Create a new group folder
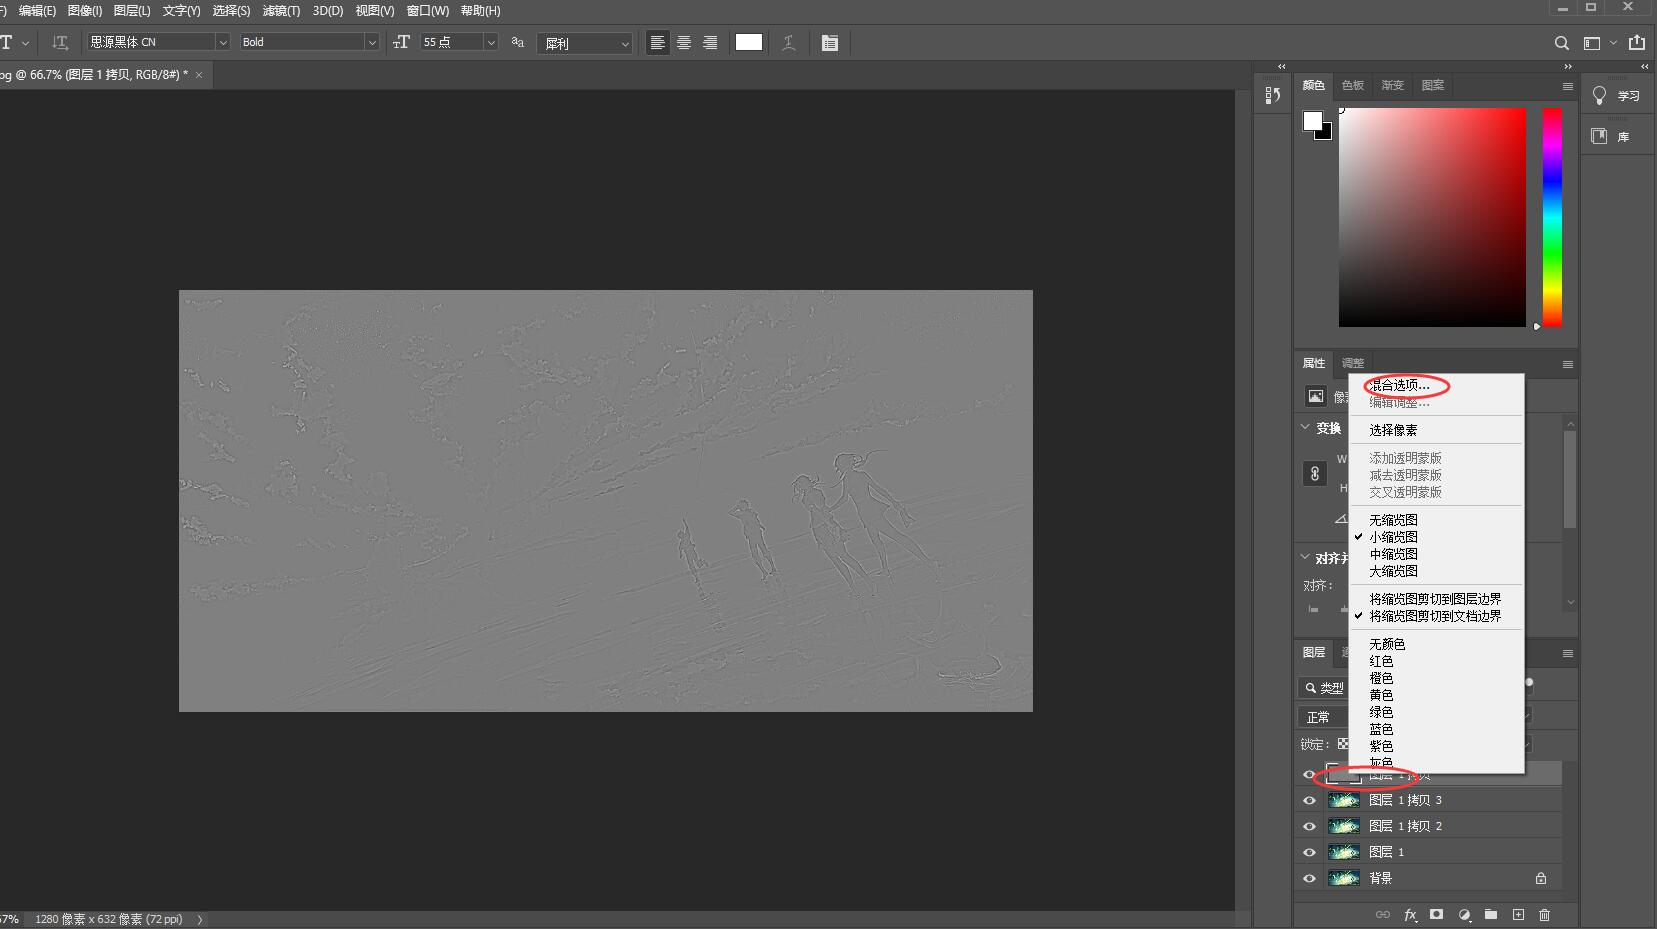This screenshot has width=1657, height=929. point(1491,914)
